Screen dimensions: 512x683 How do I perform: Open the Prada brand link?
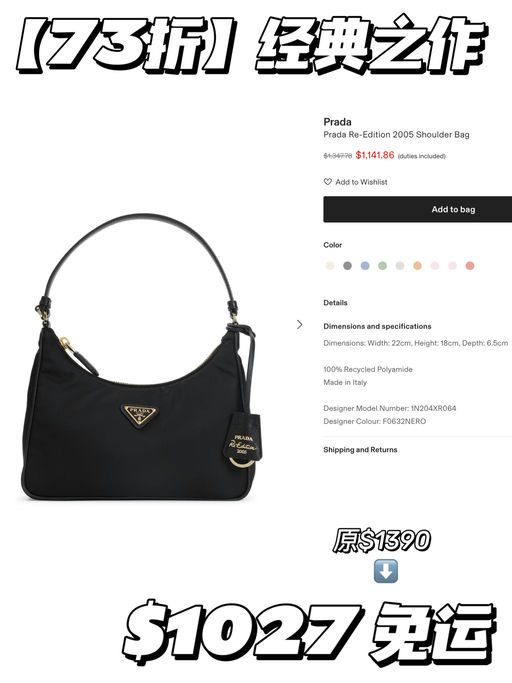click(337, 122)
